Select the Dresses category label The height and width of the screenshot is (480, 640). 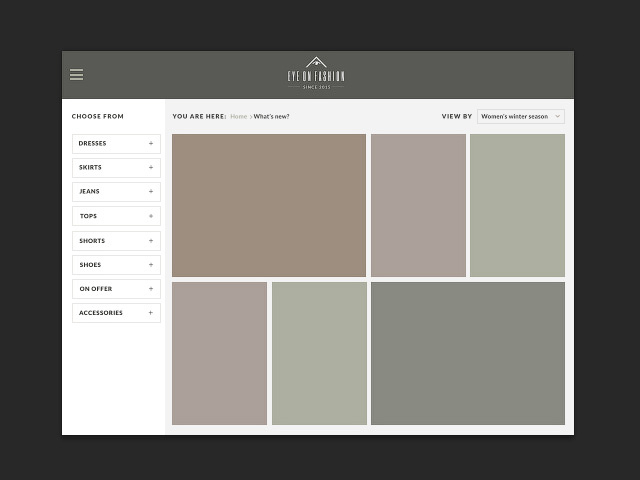coord(92,144)
